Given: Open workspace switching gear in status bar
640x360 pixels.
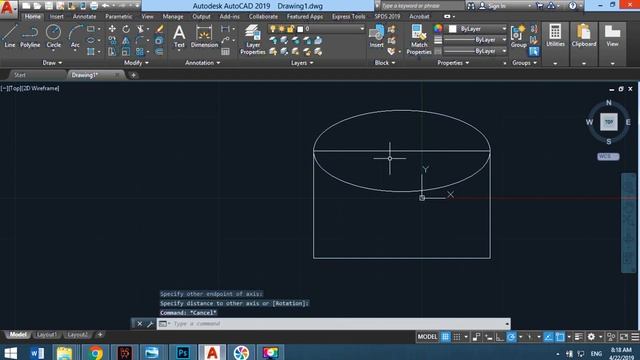Looking at the screenshot, I should [x=591, y=337].
